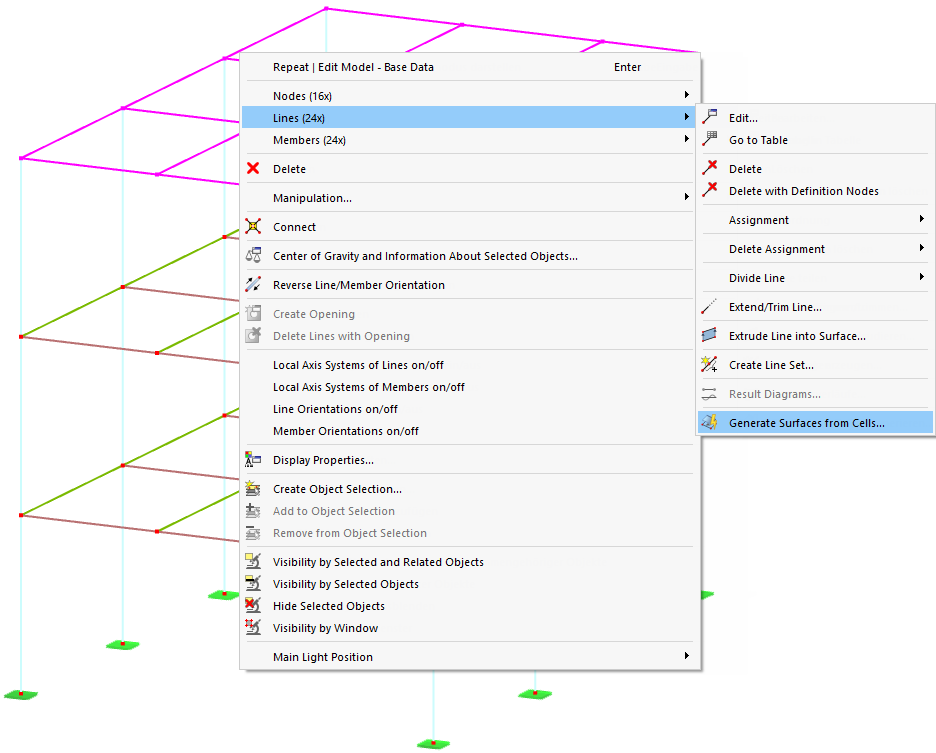The height and width of the screenshot is (753, 936).
Task: Click the Edit line icon in submenu
Action: [709, 118]
